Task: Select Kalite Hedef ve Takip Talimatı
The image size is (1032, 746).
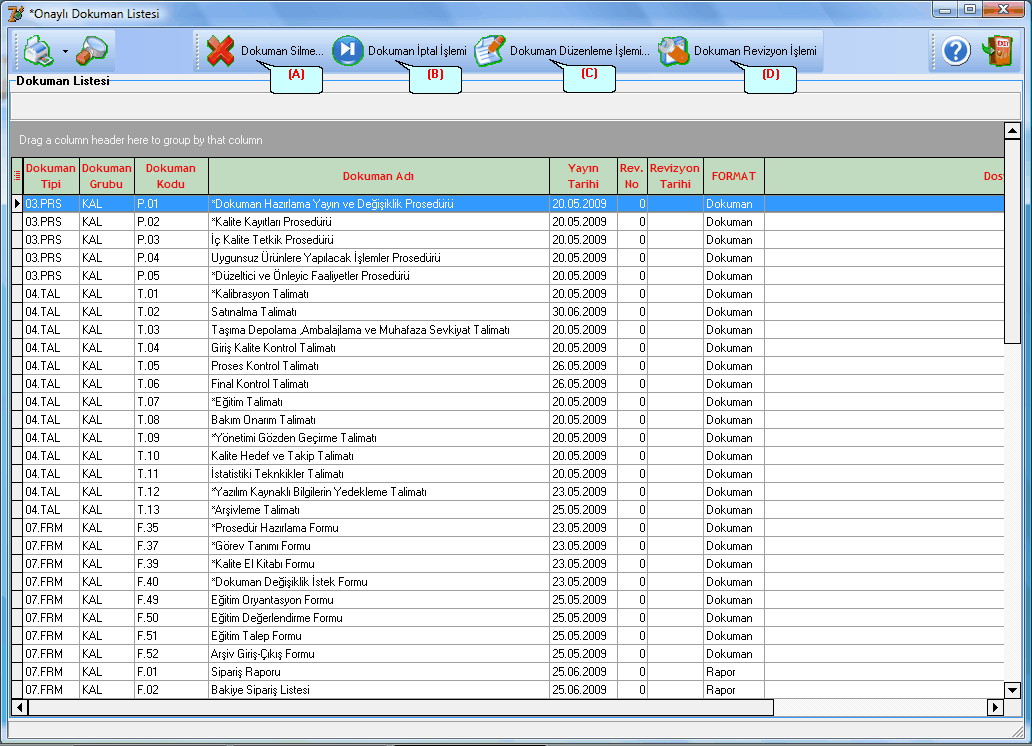Action: tap(507, 456)
